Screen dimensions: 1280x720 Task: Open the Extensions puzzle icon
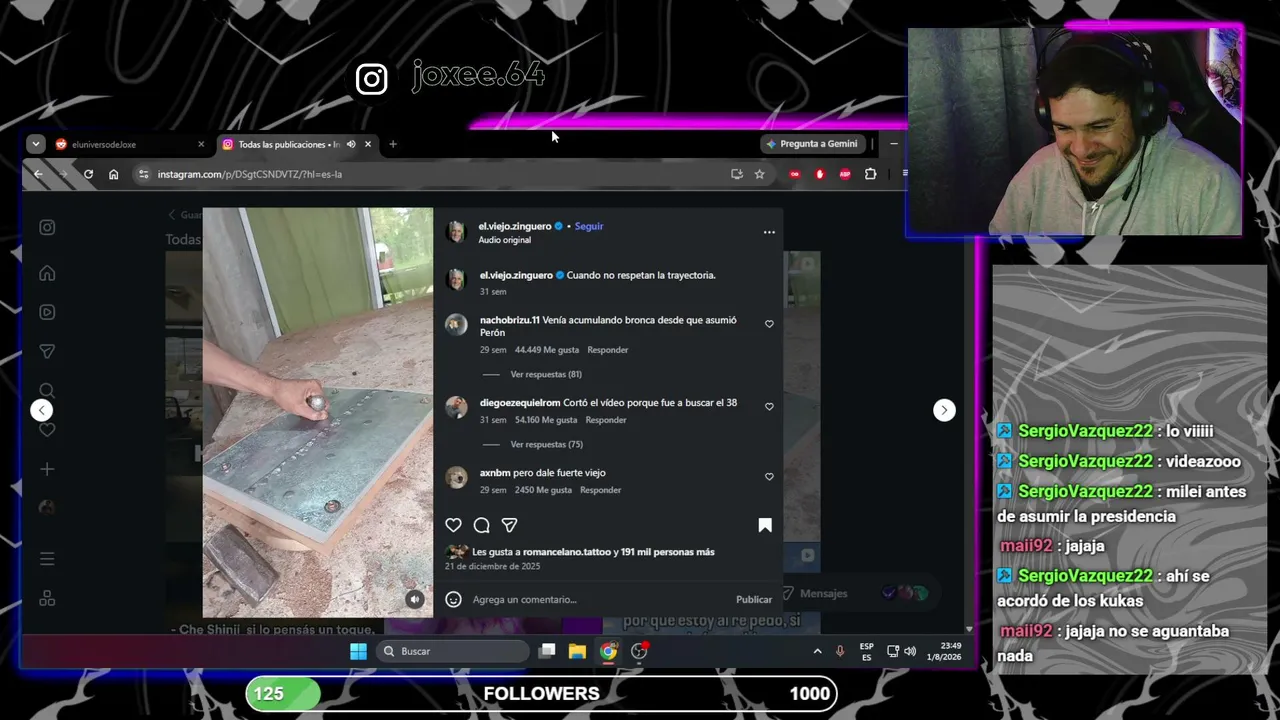(x=870, y=174)
